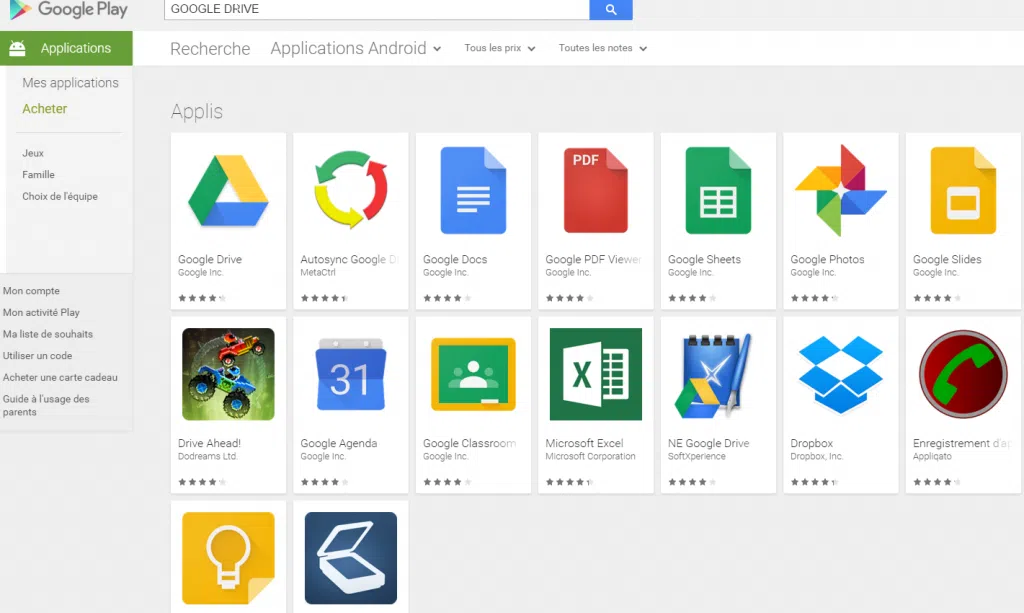The height and width of the screenshot is (613, 1024).
Task: Open the yellow lightbulb Keep icon
Action: click(228, 558)
